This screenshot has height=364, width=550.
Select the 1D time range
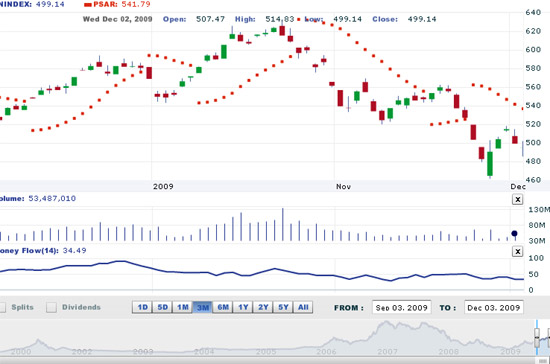coord(142,308)
